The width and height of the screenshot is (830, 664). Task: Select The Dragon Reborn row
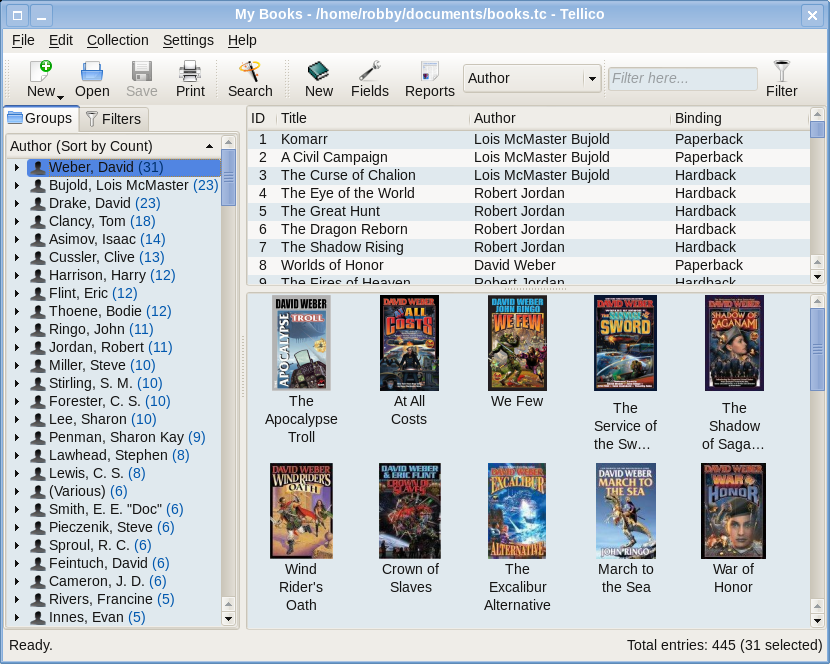pyautogui.click(x=528, y=229)
